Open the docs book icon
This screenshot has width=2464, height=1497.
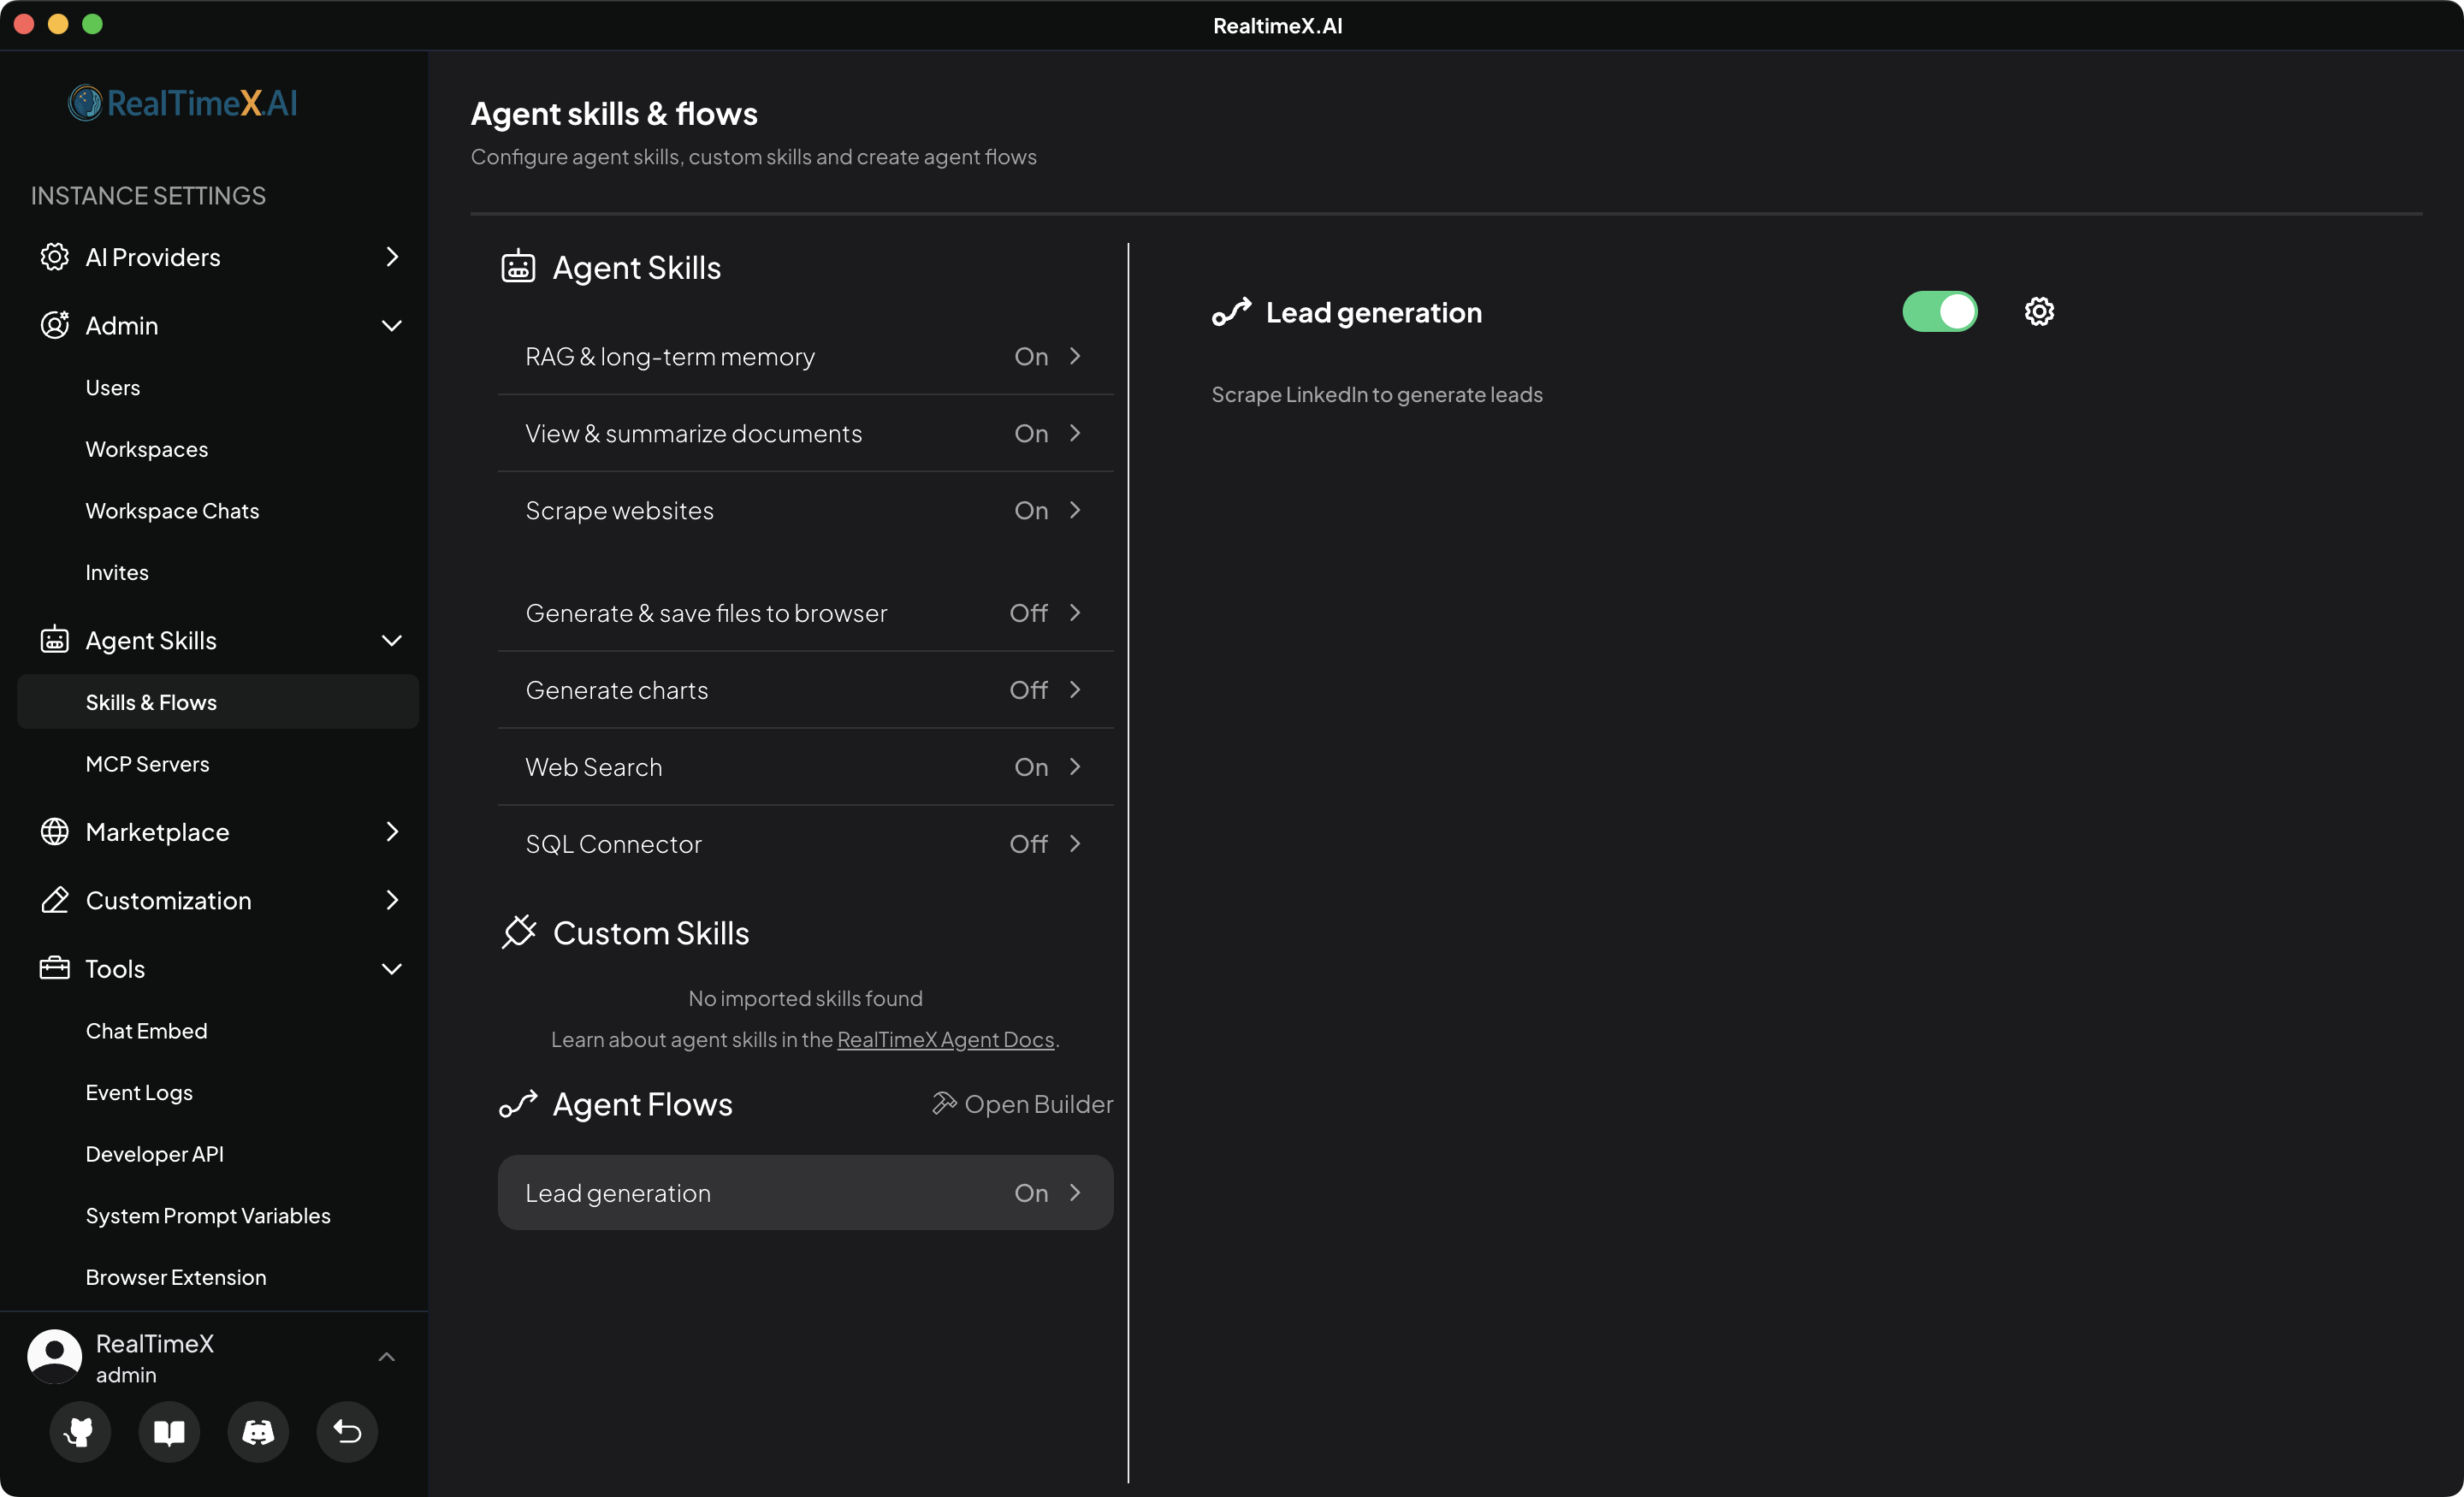point(169,1432)
